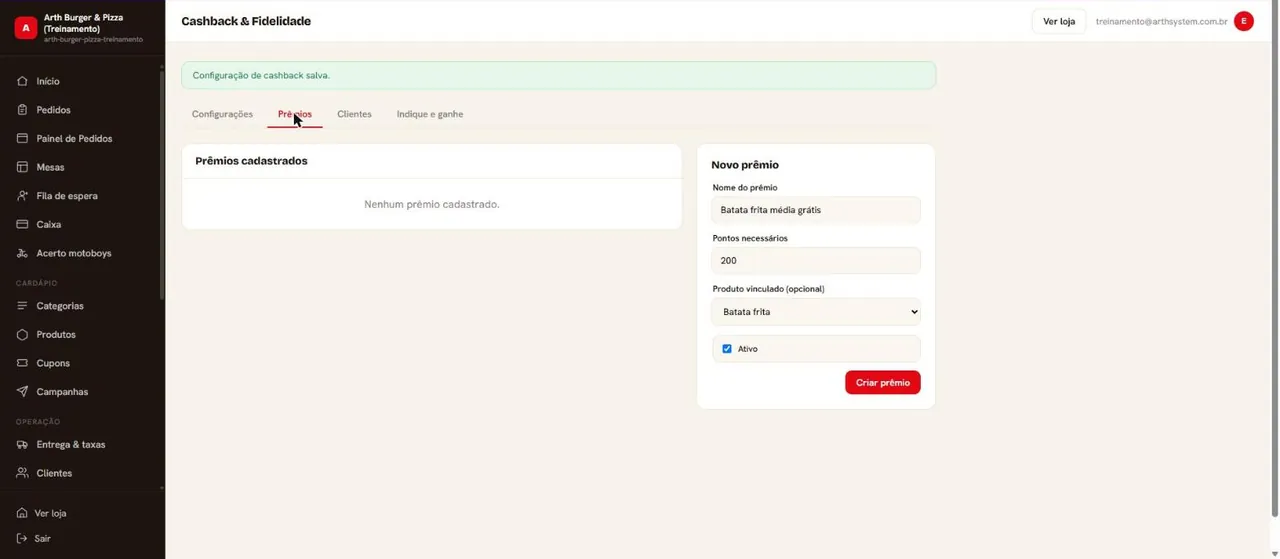Click the Caixa card icon
1280x559 pixels.
[x=22, y=225]
